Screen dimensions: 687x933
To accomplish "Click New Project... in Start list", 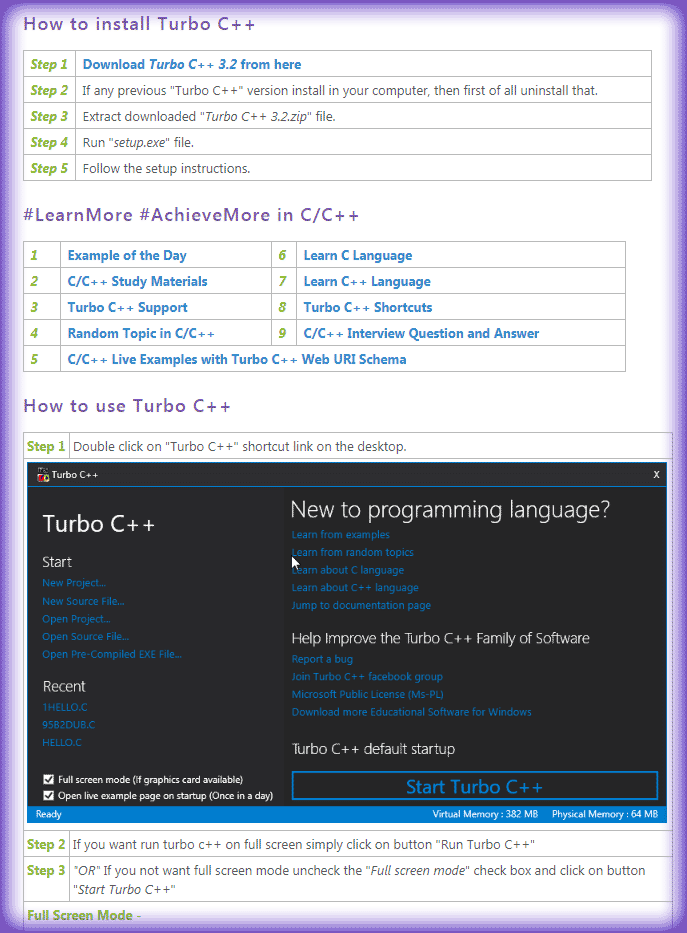I will coord(74,583).
